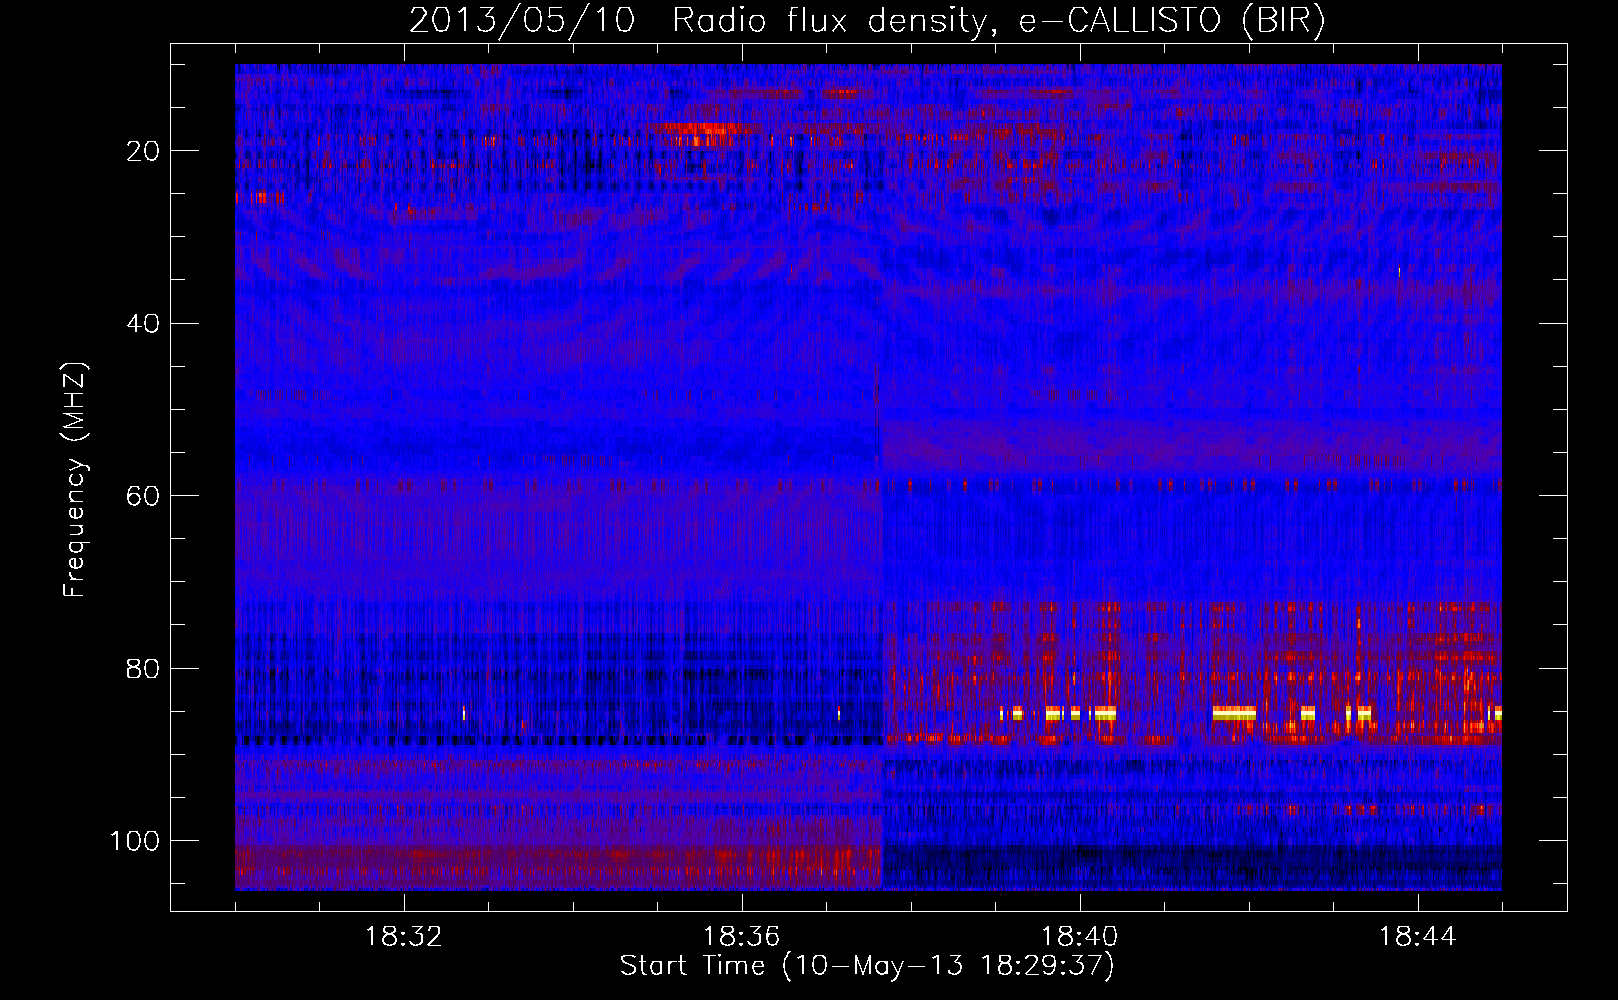This screenshot has width=1618, height=1000.
Task: Click the '18:32' time tick label
Action: 404,937
